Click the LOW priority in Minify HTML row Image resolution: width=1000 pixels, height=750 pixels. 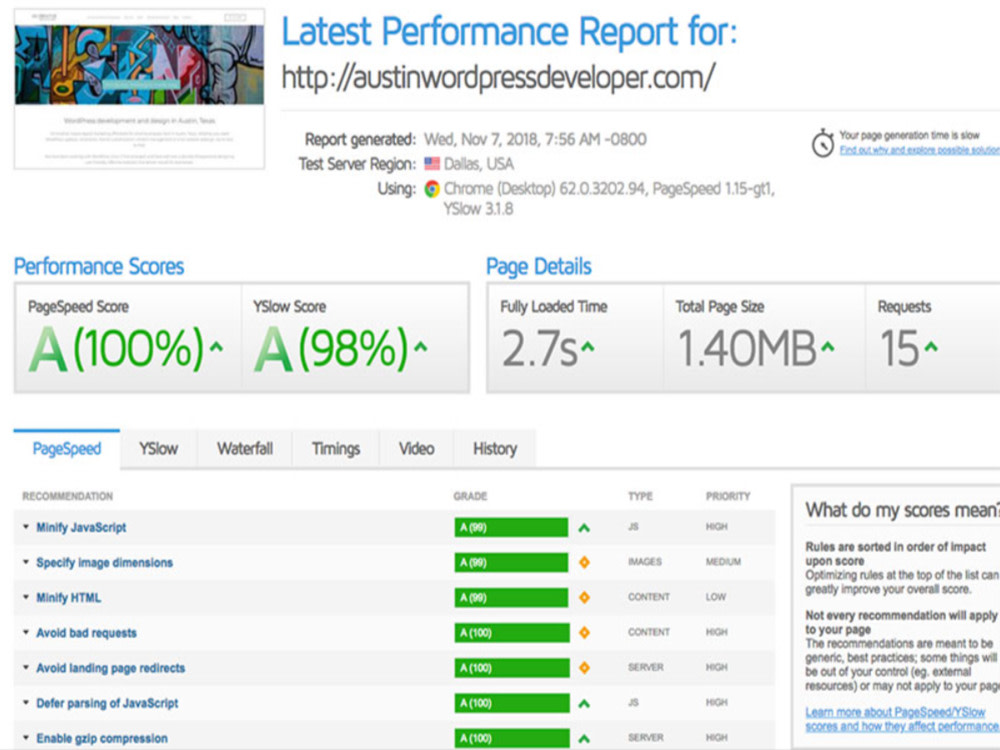(x=716, y=597)
